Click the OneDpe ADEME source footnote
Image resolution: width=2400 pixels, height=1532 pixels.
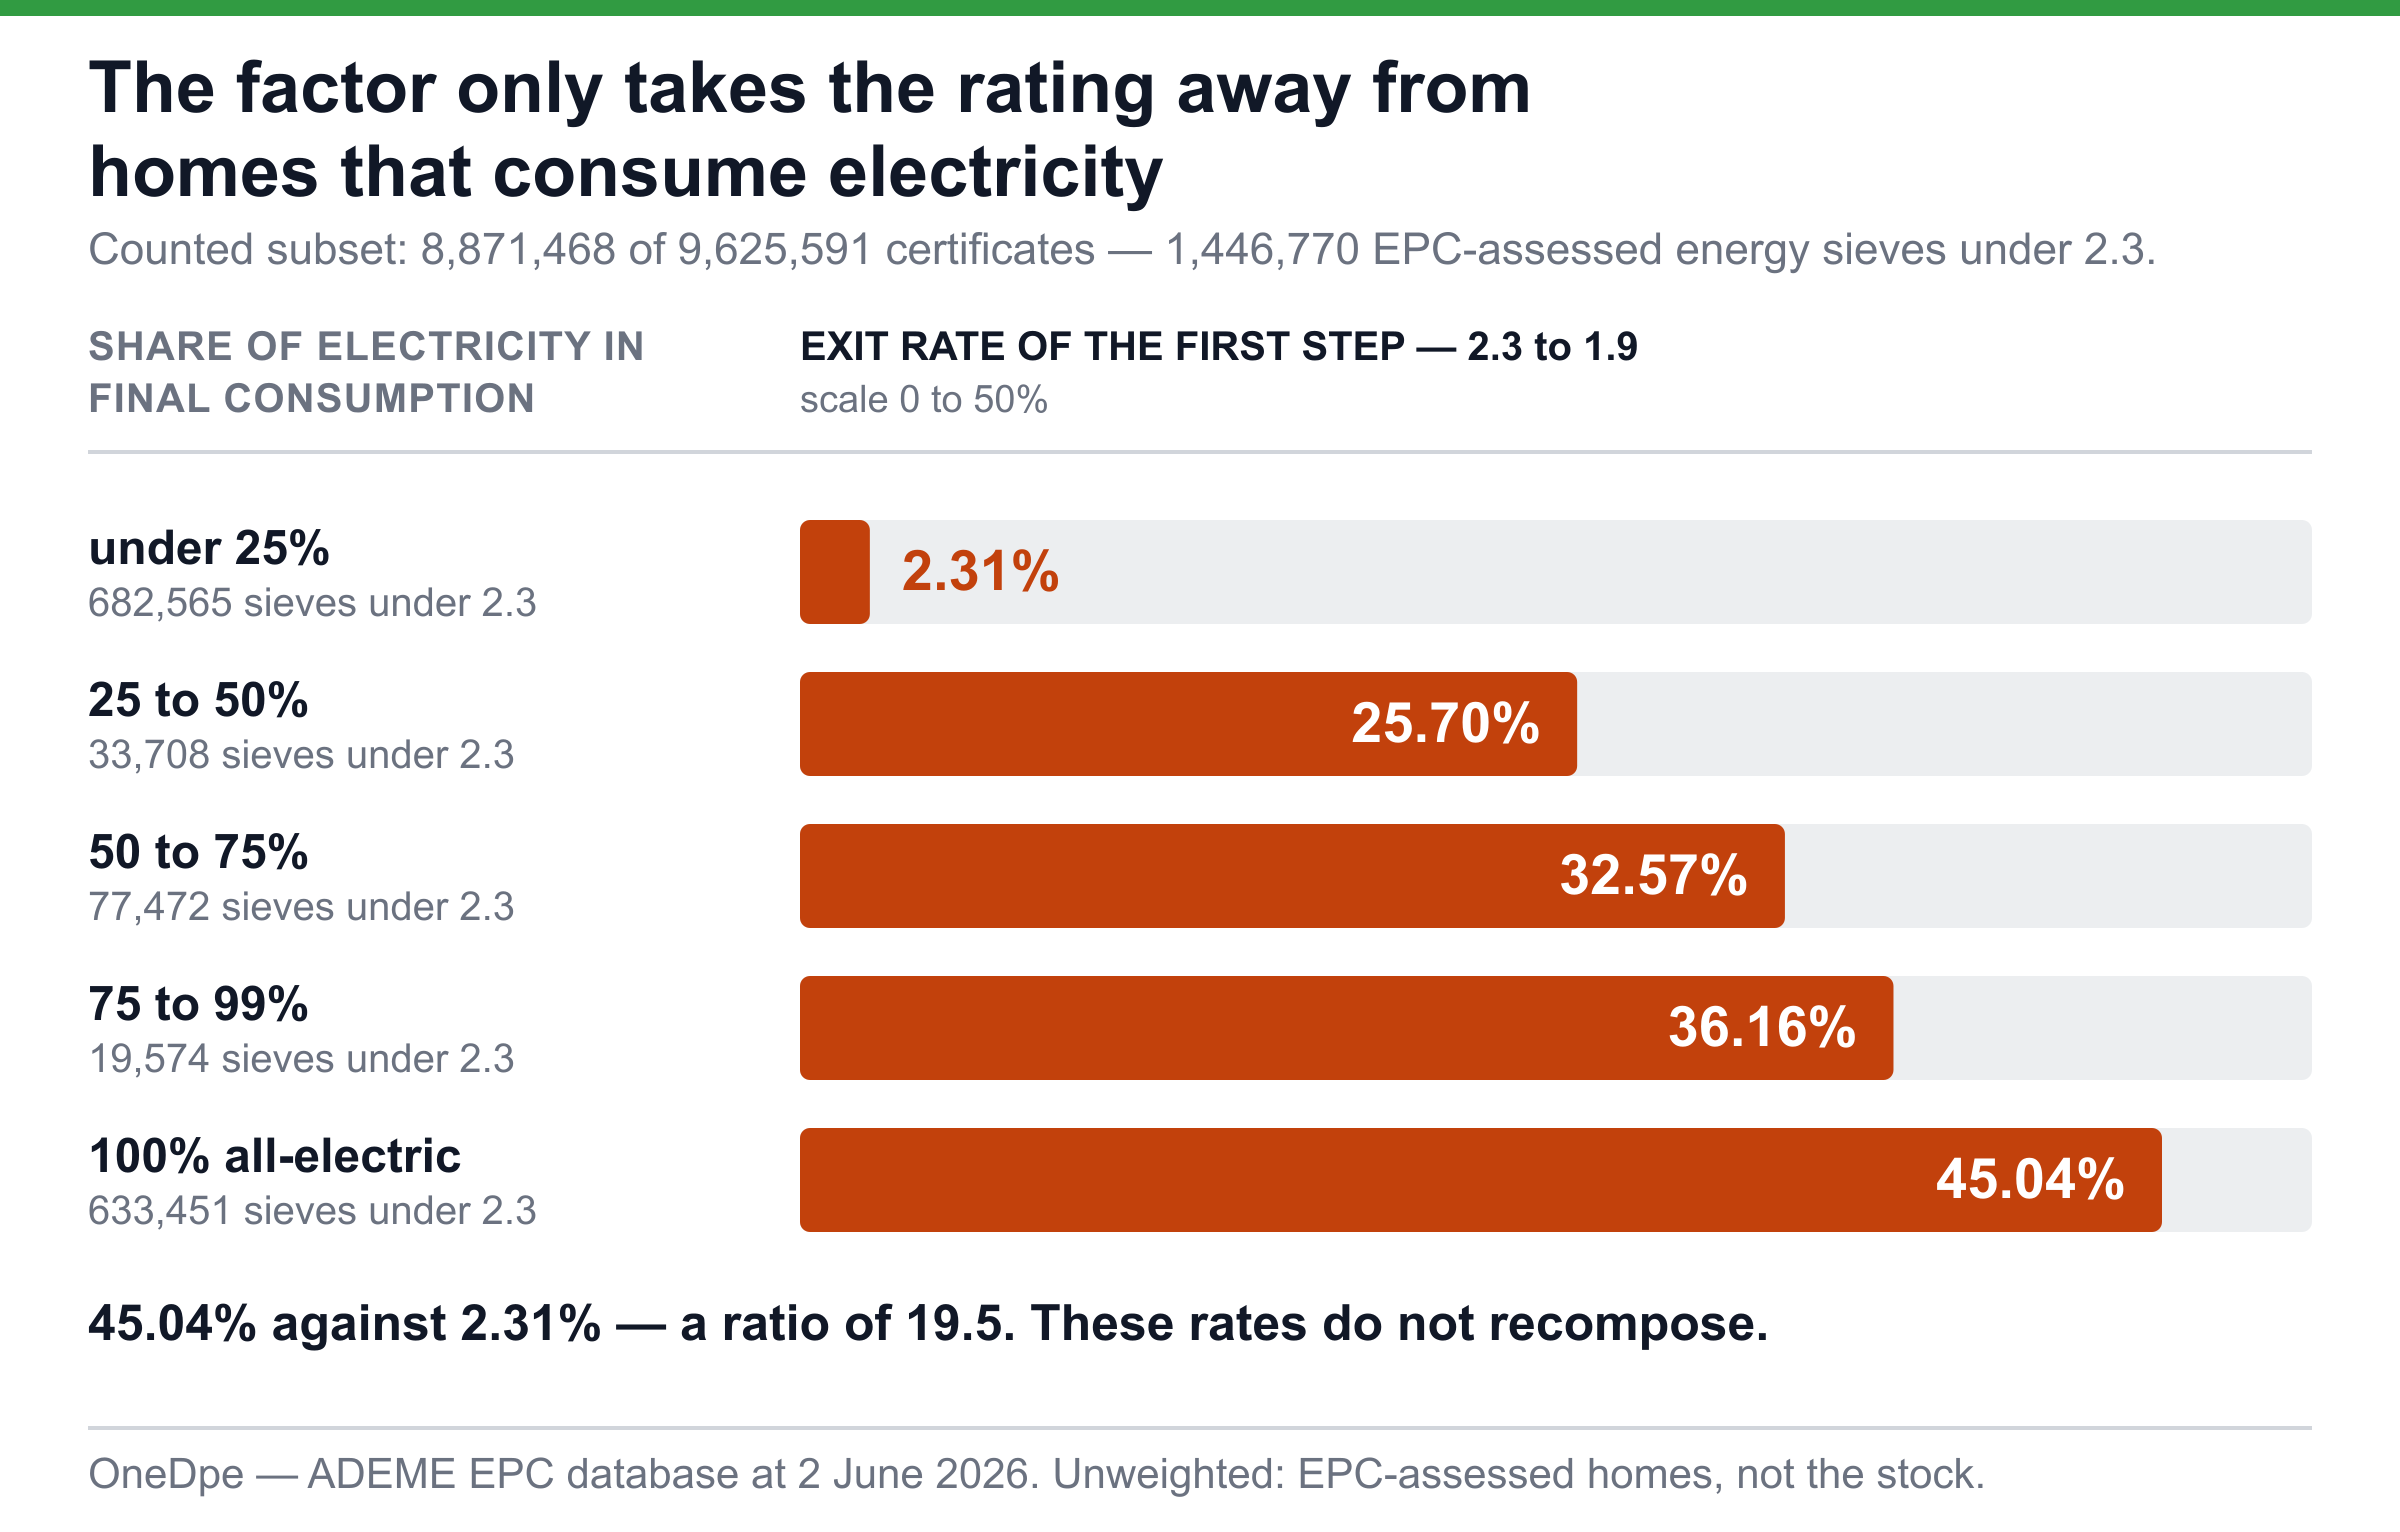coord(1036,1474)
